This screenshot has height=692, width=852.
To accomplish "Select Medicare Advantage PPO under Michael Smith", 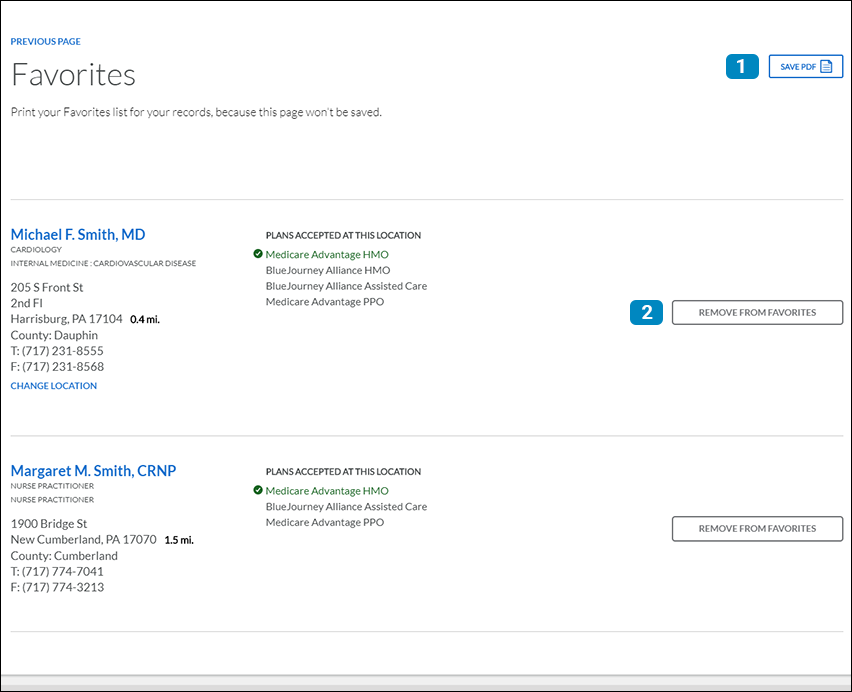I will click(x=324, y=301).
